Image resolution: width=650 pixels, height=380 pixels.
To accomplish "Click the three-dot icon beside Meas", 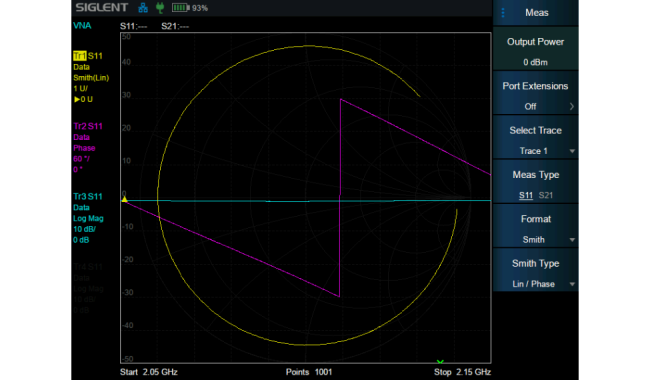I will tap(503, 13).
